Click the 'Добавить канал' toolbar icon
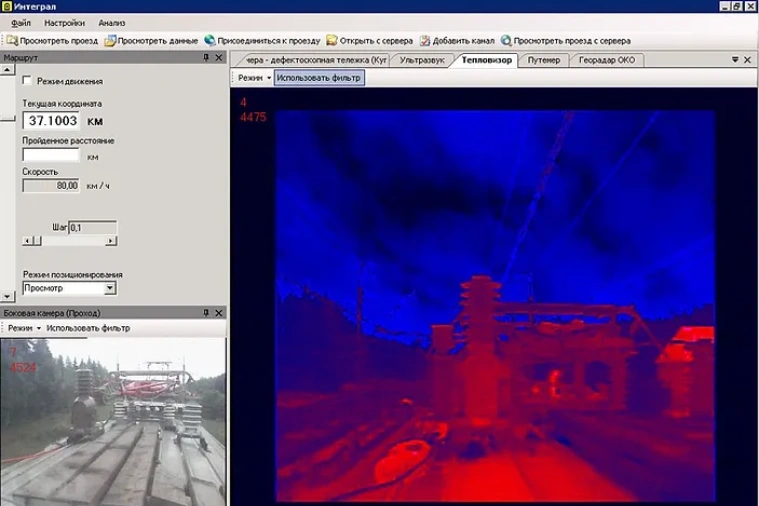The height and width of the screenshot is (506, 759). (425, 41)
